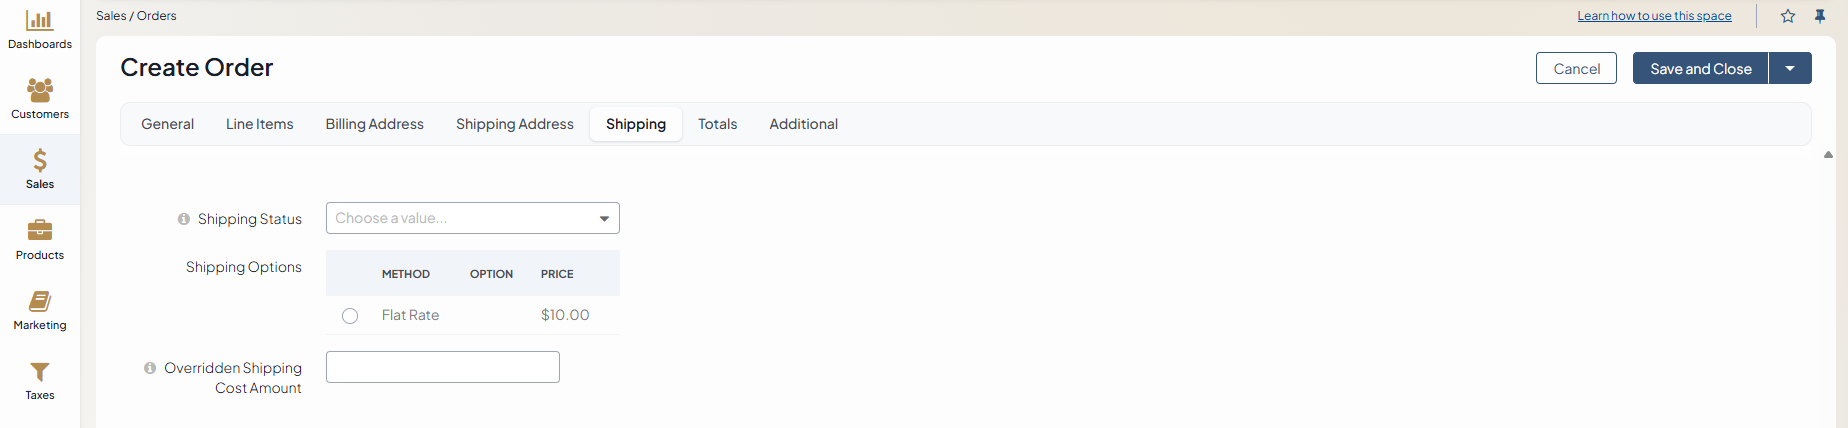Screen dimensions: 1848x428
Task: Go to the Totals tab
Action: coord(717,124)
